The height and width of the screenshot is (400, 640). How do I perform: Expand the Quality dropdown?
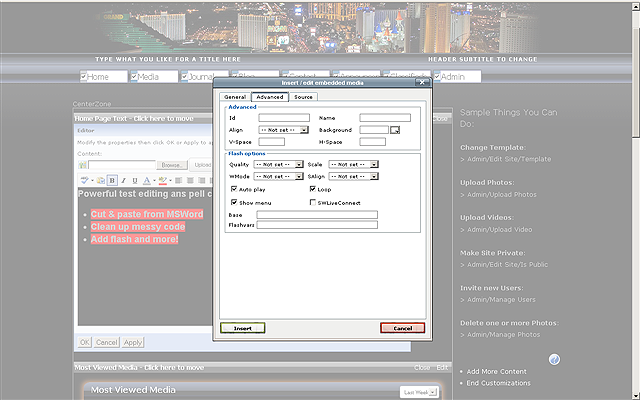(x=278, y=164)
